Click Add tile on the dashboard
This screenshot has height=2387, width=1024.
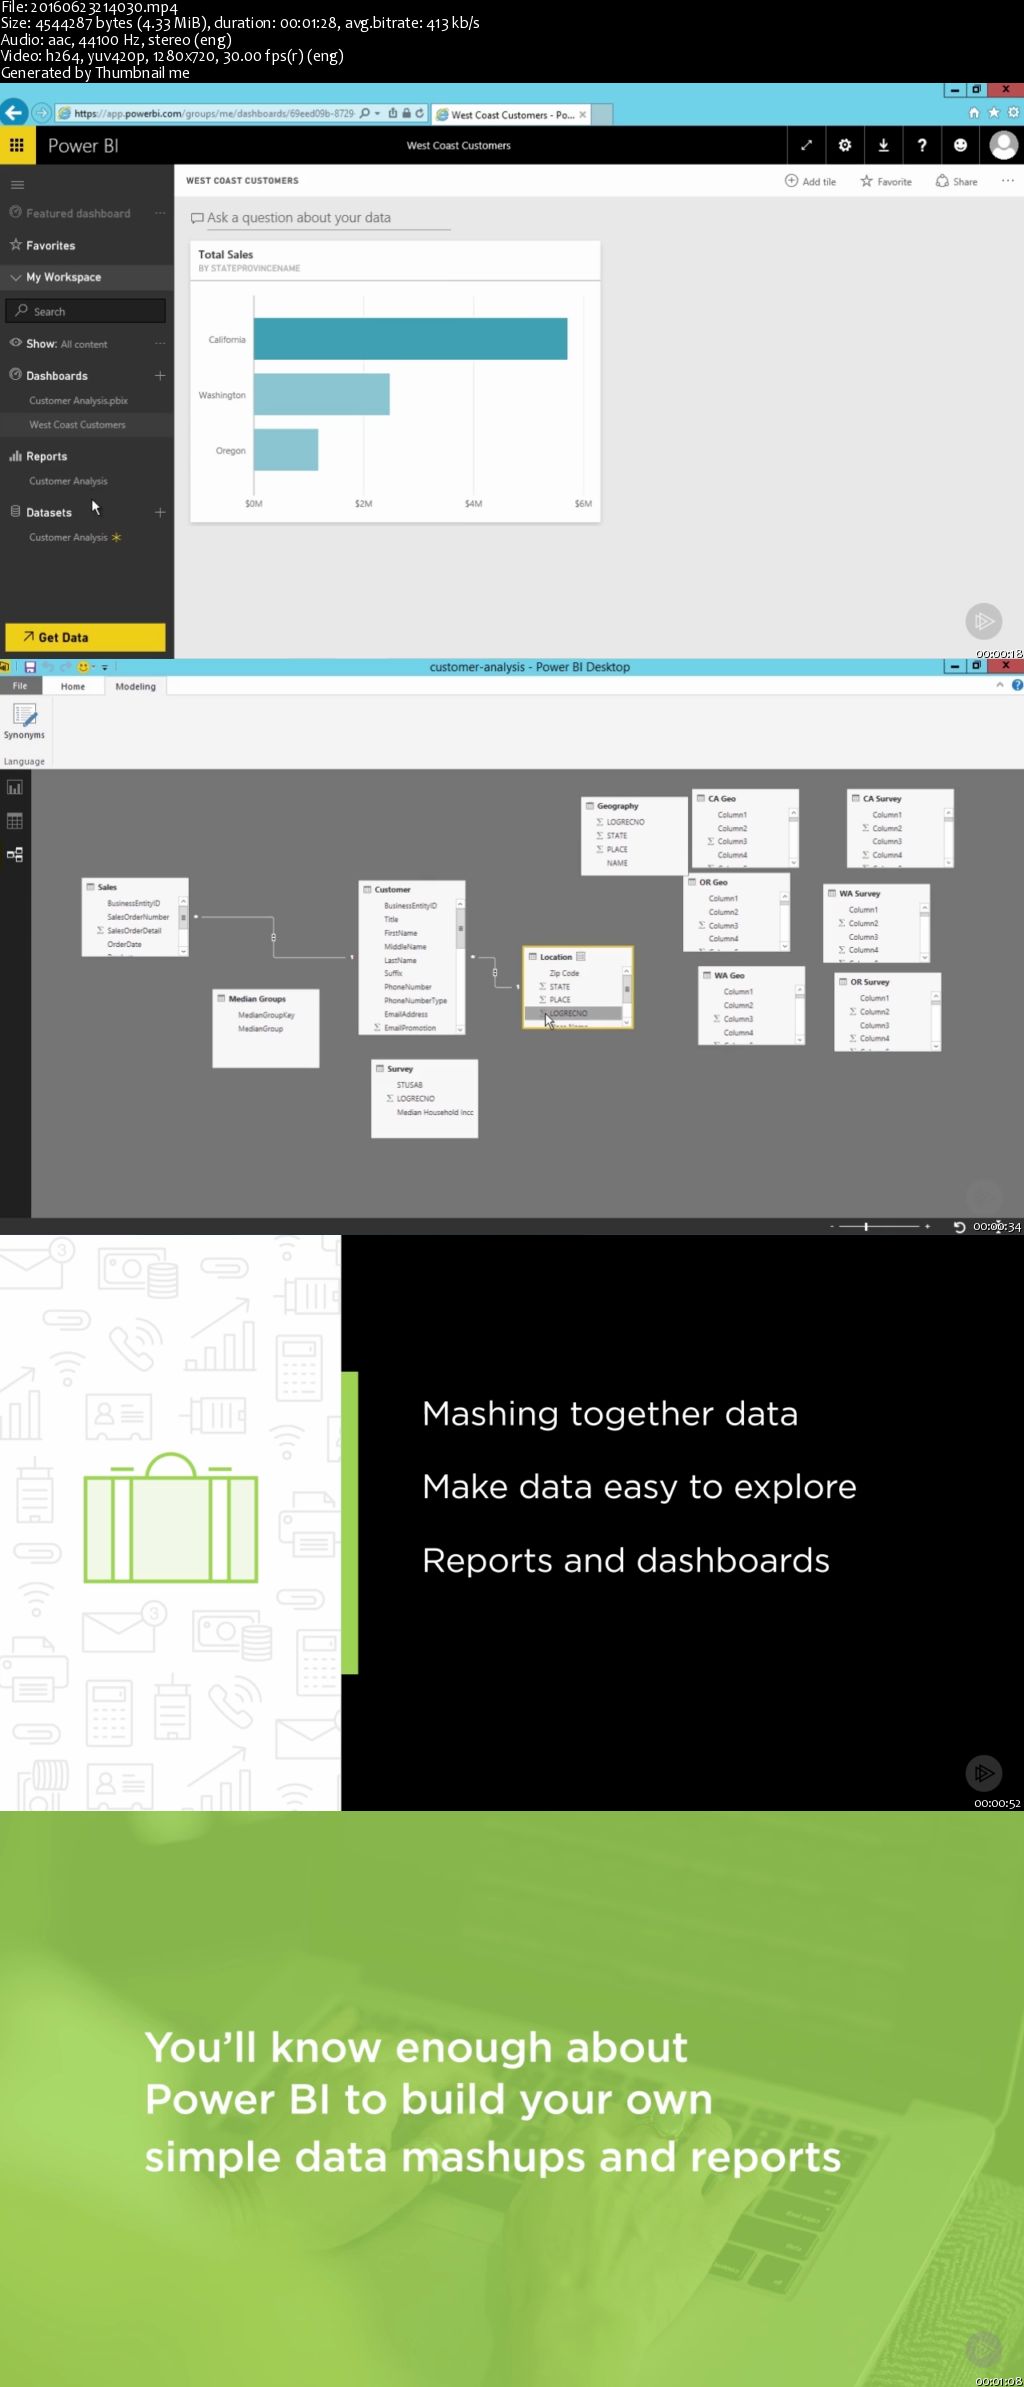[x=810, y=181]
